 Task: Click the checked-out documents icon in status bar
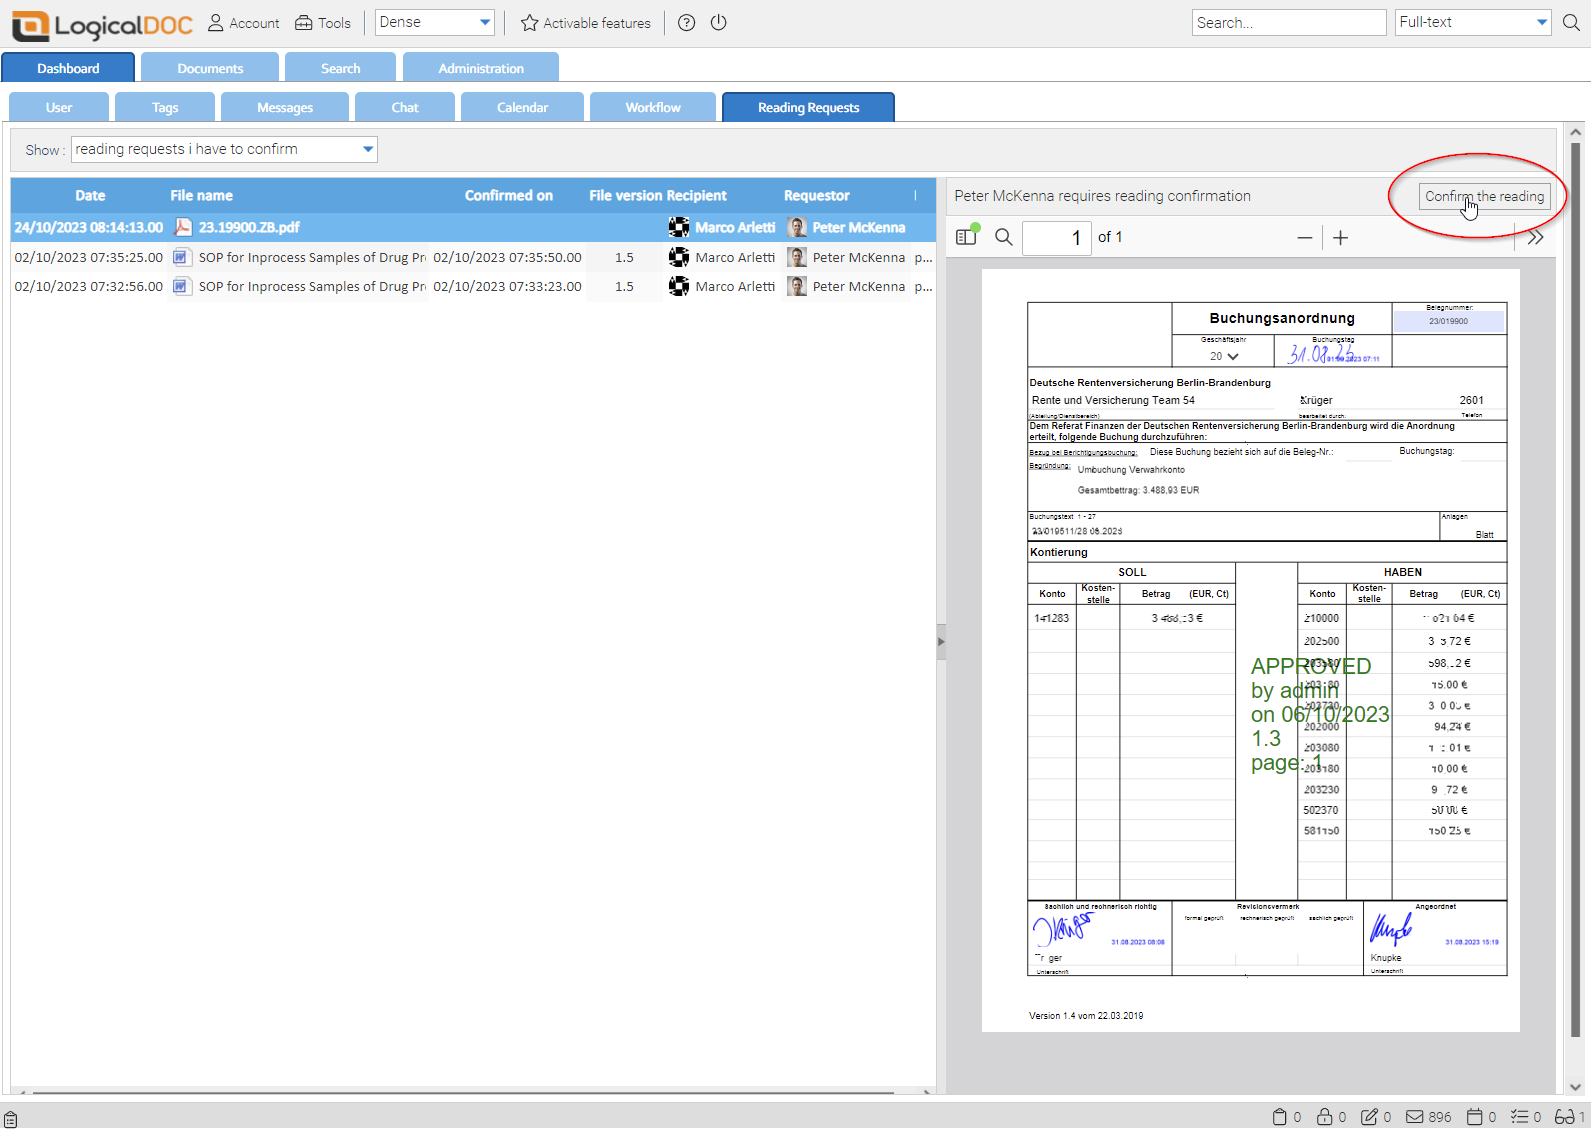tap(1369, 1117)
